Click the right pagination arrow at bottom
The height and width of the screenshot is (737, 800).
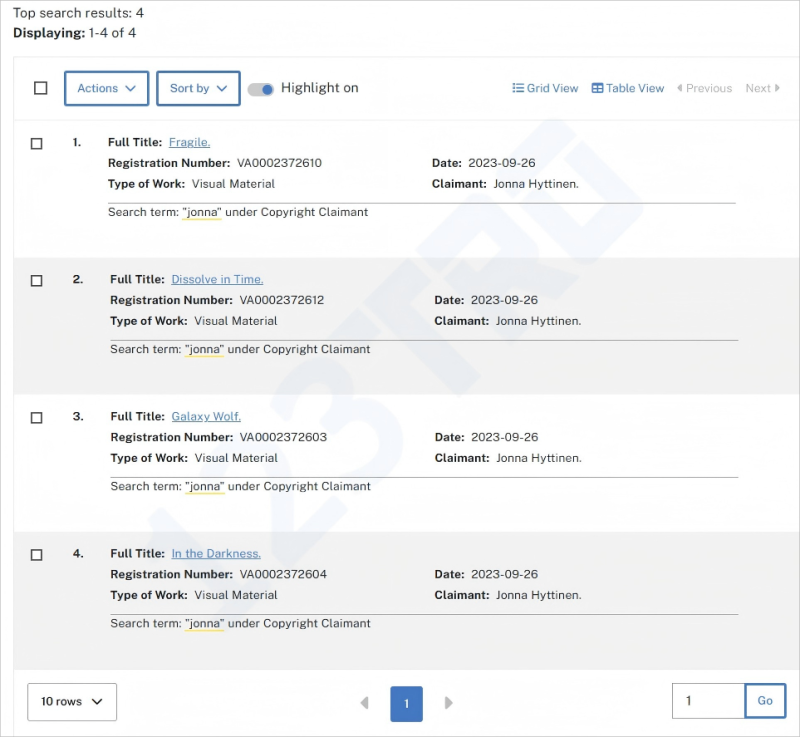coord(448,703)
